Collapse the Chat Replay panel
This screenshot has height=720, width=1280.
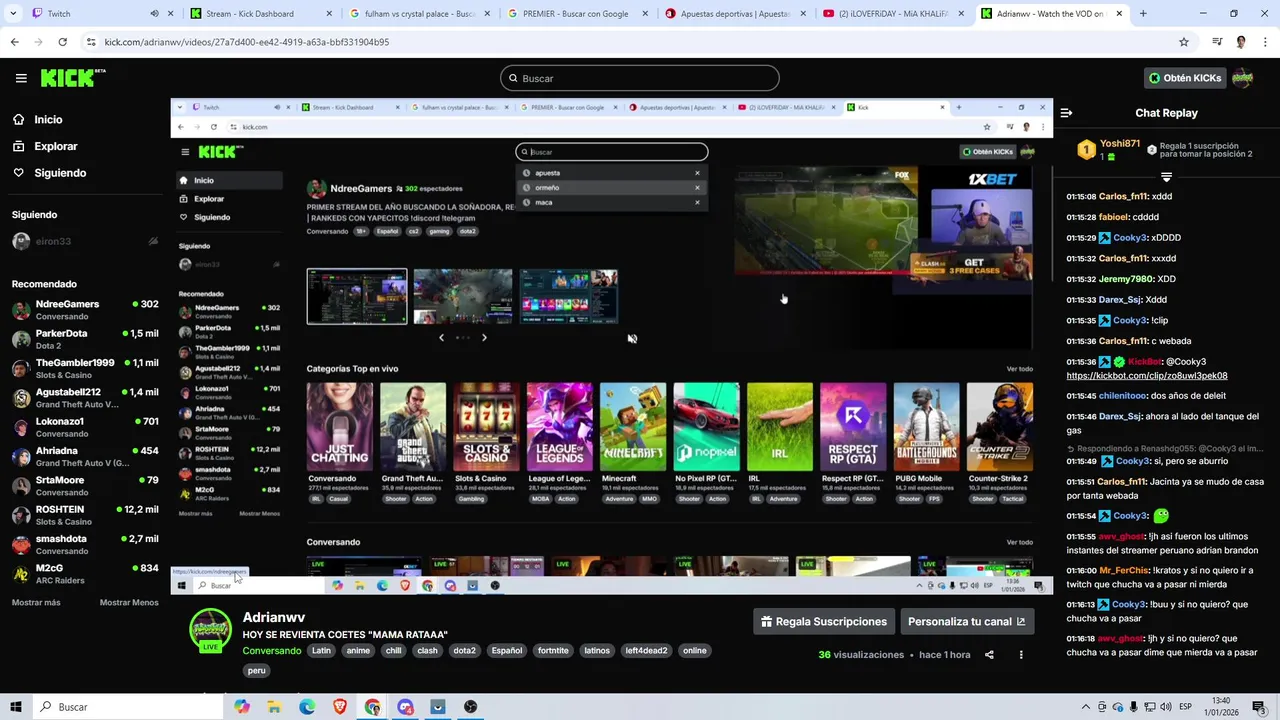[1066, 113]
